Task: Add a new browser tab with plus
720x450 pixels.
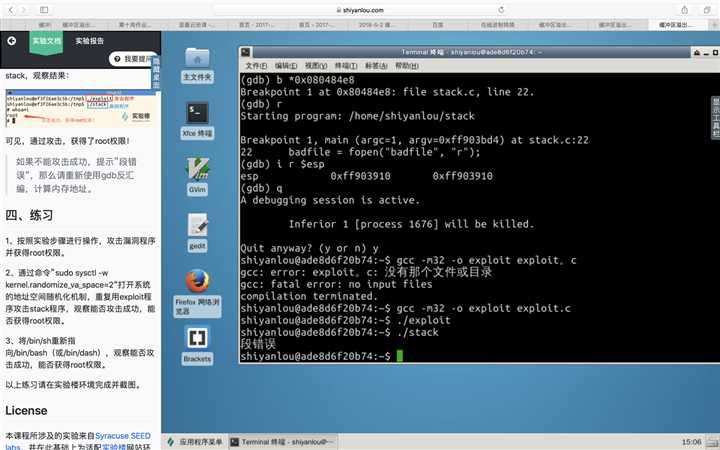Action: [x=714, y=24]
